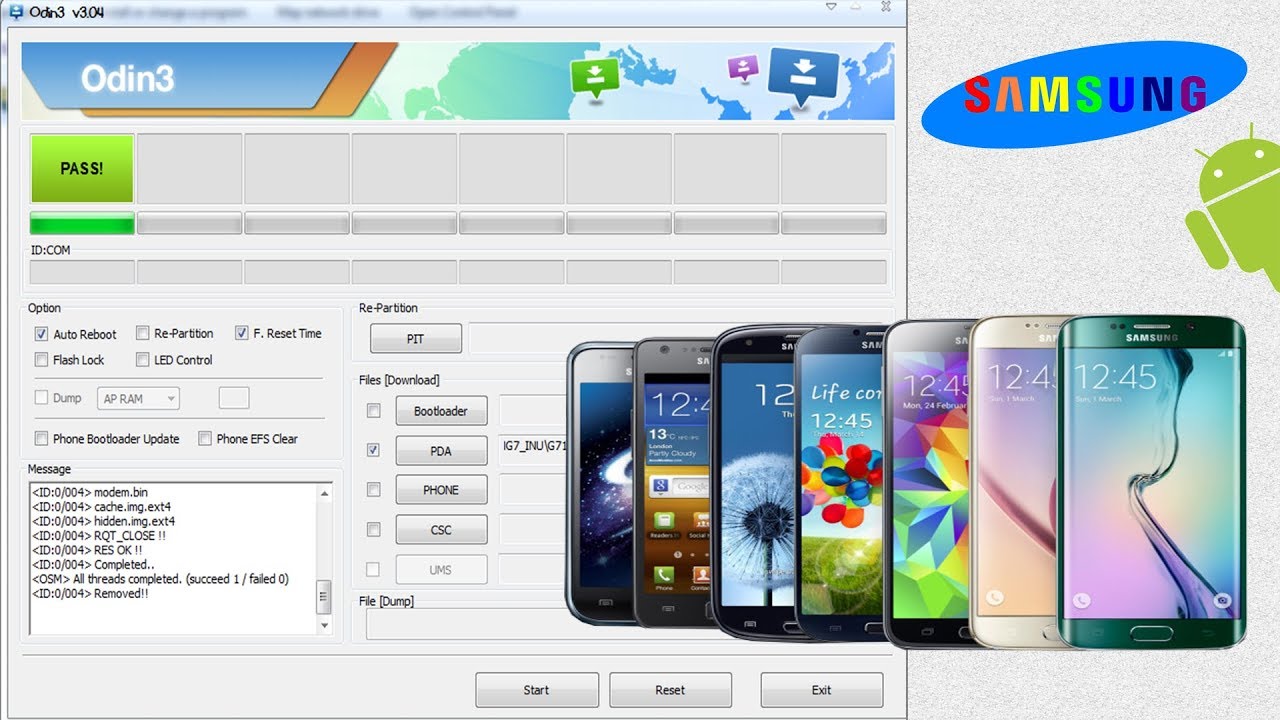Click Message log scroll up arrow
This screenshot has height=720, width=1280.
coord(324,493)
